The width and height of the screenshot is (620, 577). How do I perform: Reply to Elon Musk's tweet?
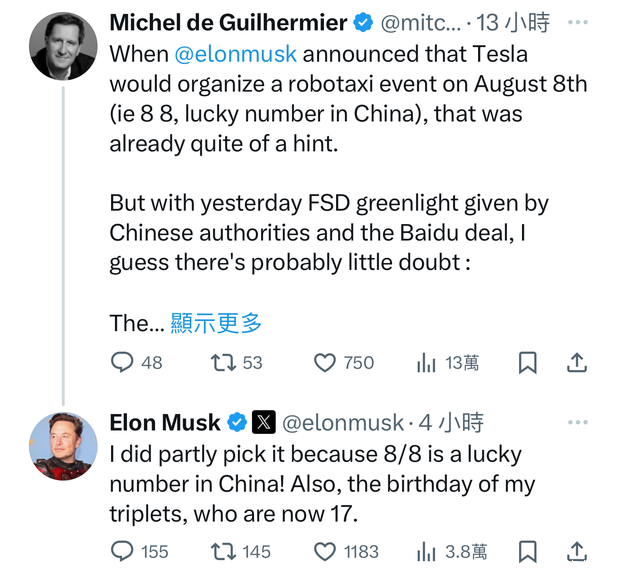[x=123, y=551]
